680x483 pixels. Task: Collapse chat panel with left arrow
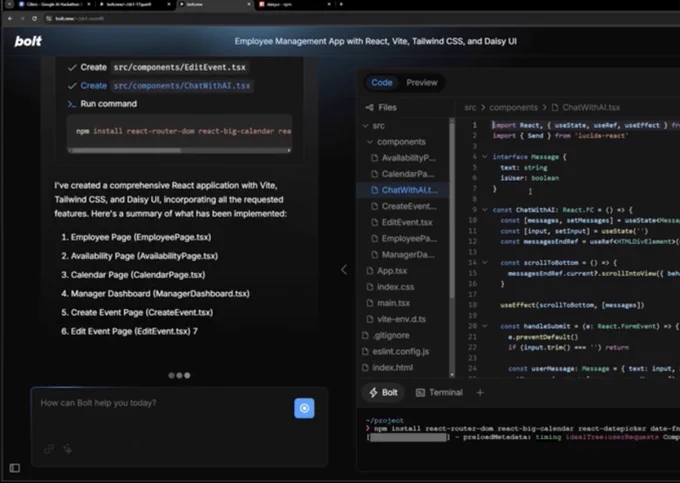[343, 270]
